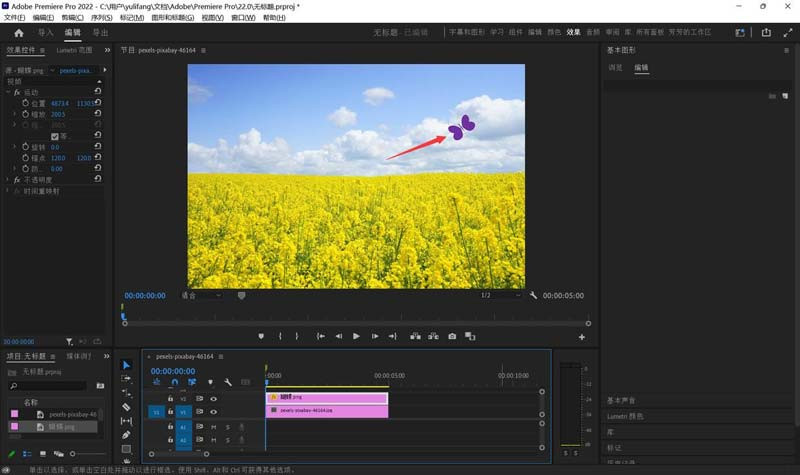Expand the Opacity (不透明度) effect section

tap(8, 180)
